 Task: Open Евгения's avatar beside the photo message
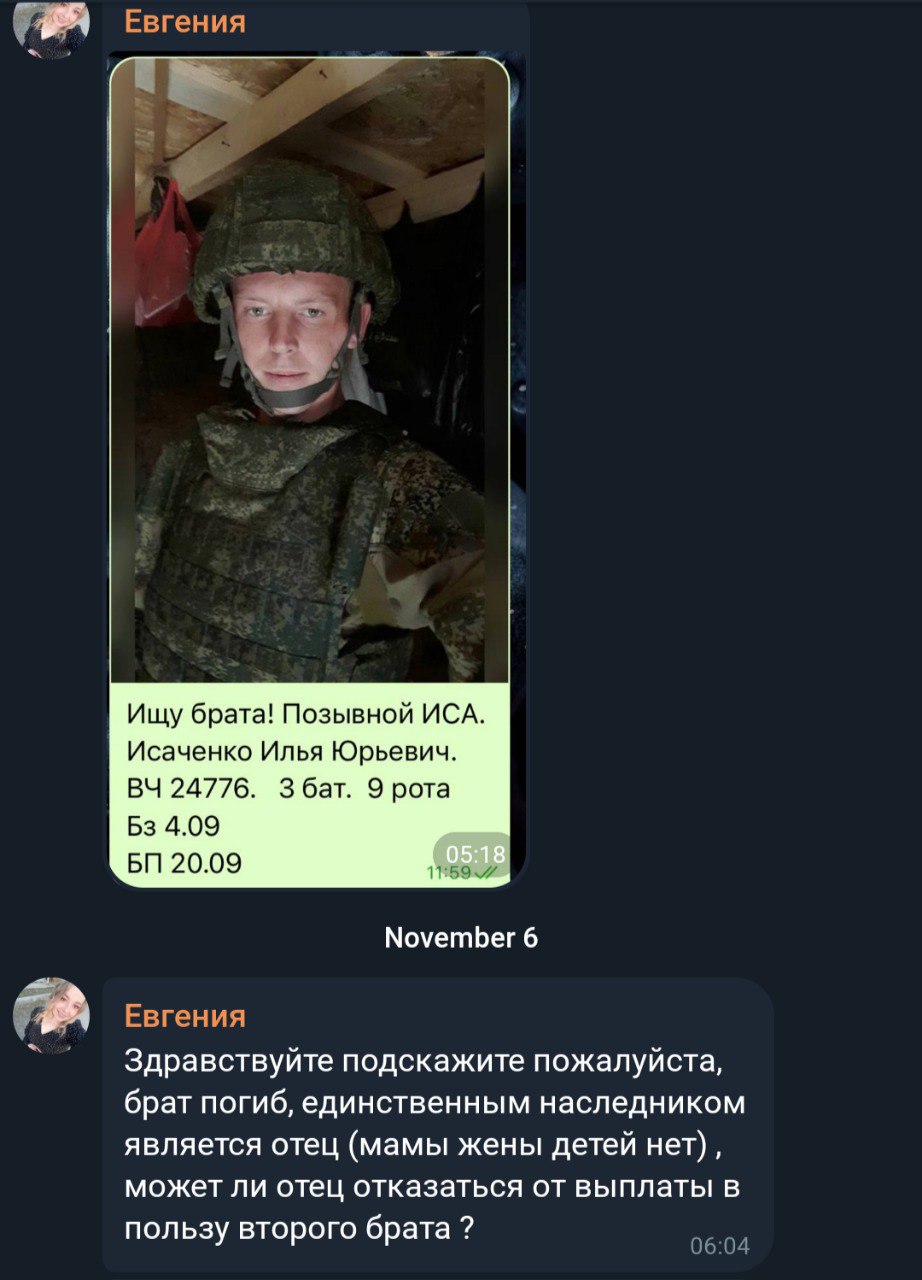[51, 24]
